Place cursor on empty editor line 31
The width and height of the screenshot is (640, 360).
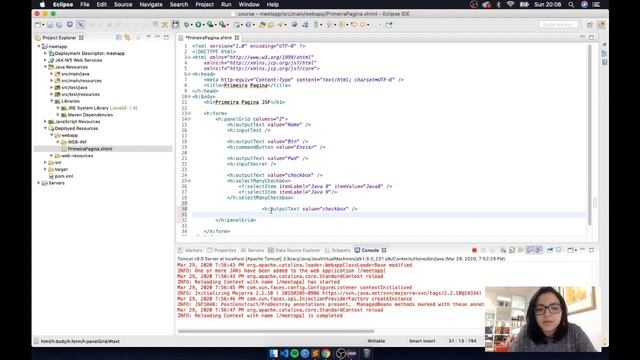pyautogui.click(x=389, y=214)
